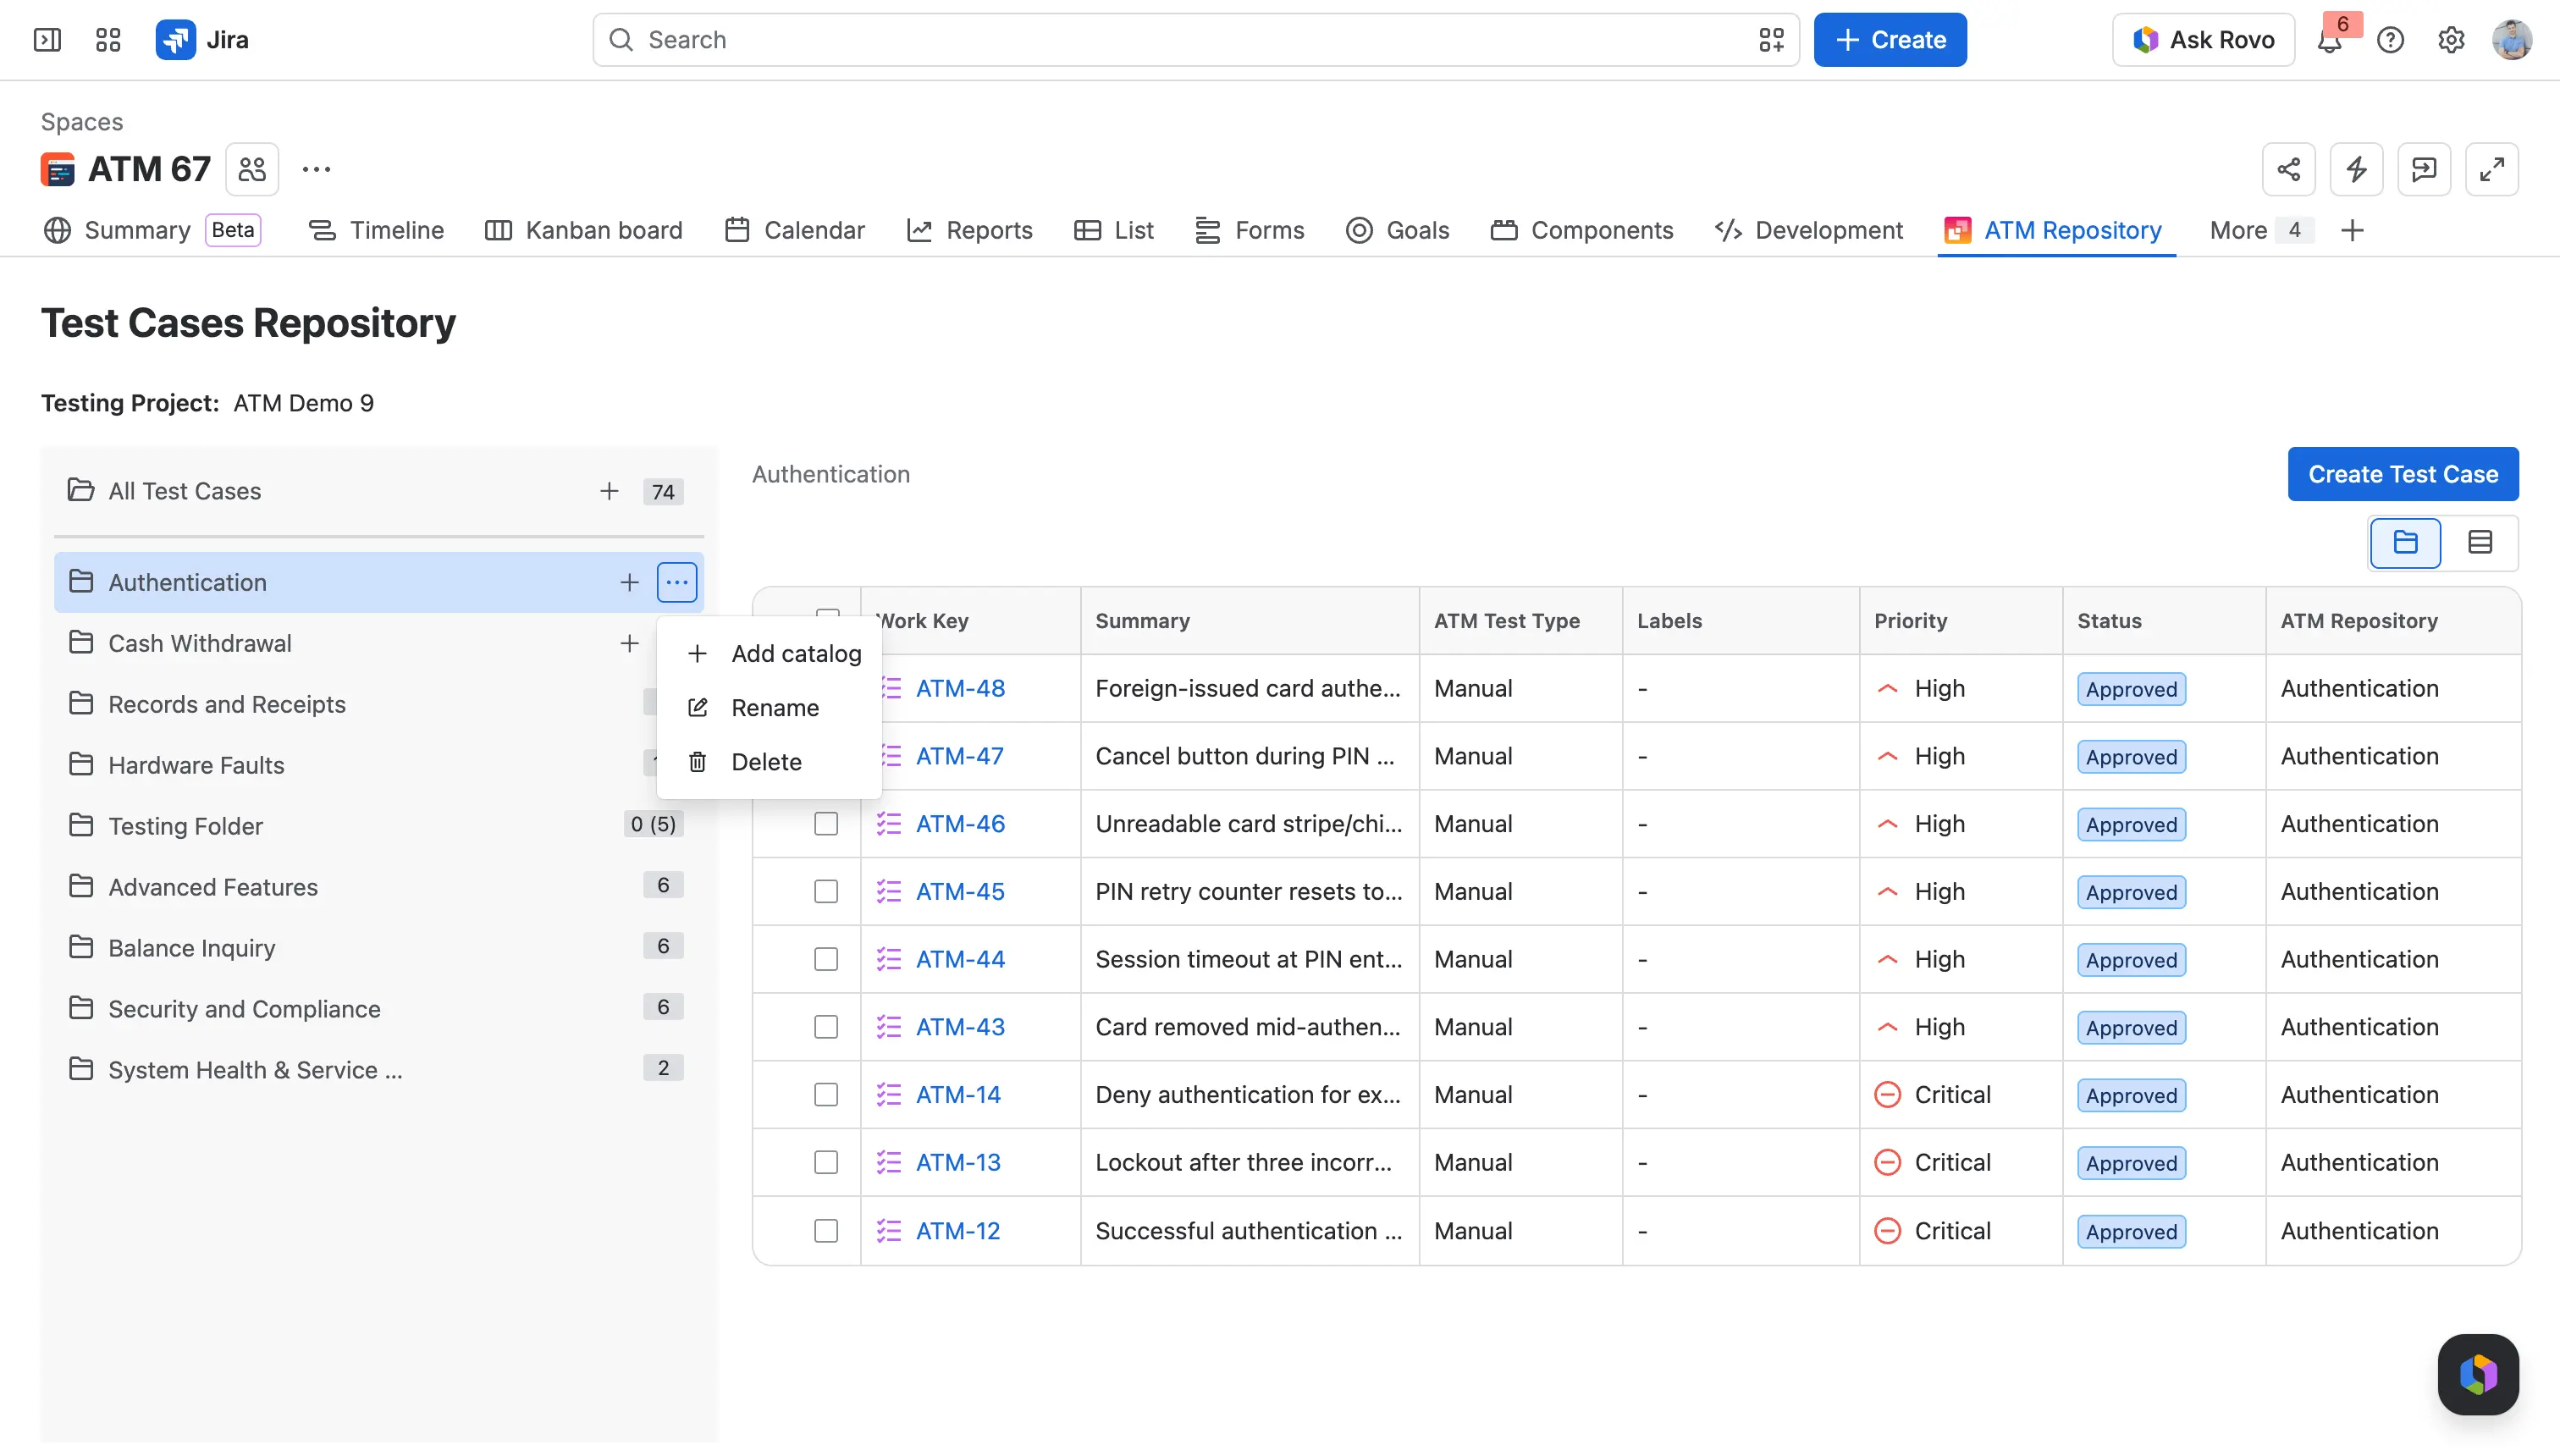2560x1456 pixels.
Task: Open automation lightning icon
Action: tap(2356, 169)
